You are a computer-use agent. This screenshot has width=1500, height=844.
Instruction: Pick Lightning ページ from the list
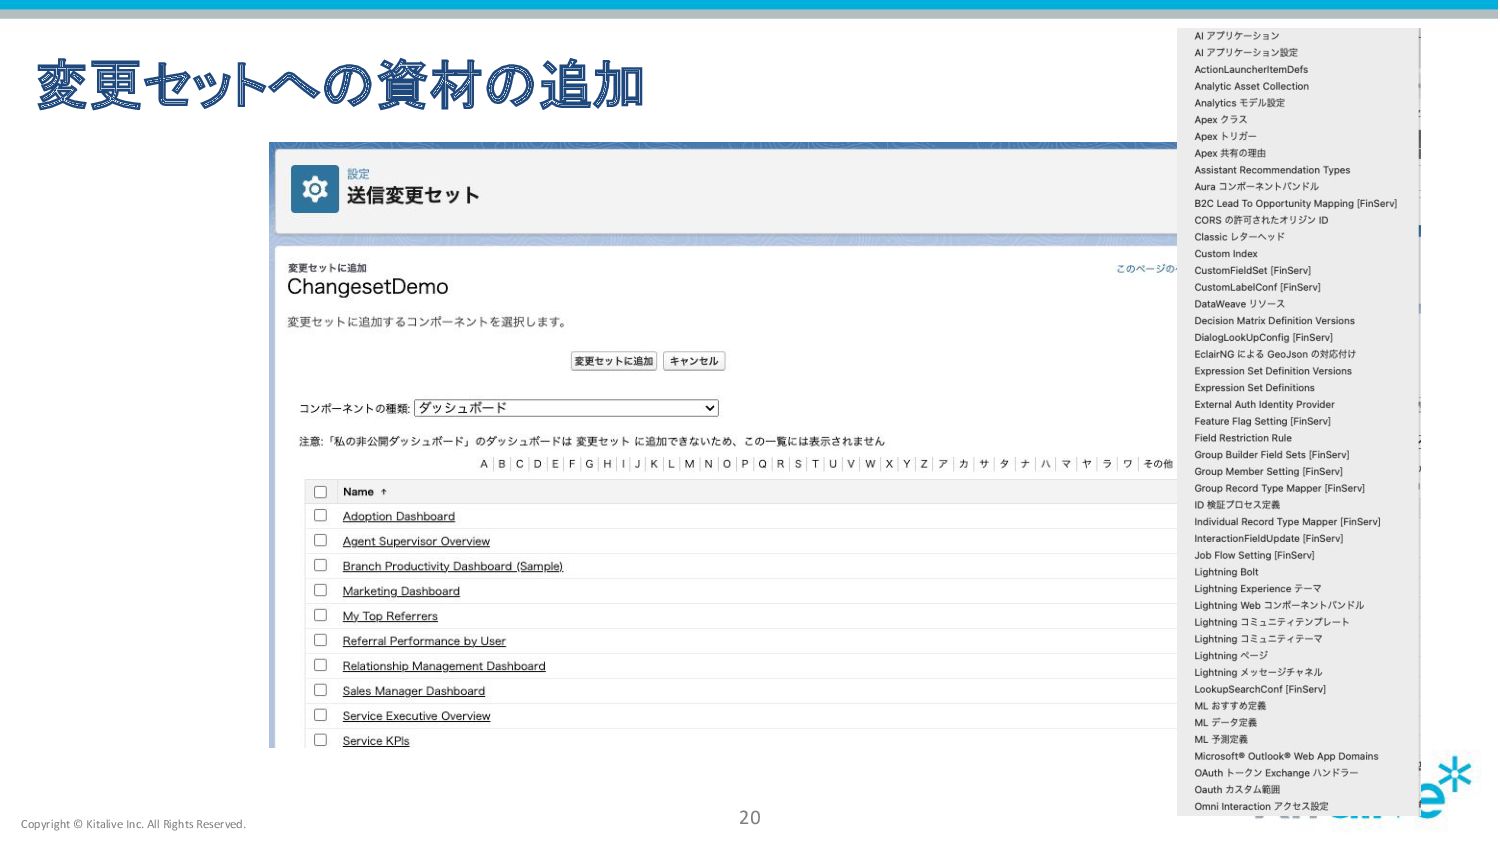(1231, 656)
